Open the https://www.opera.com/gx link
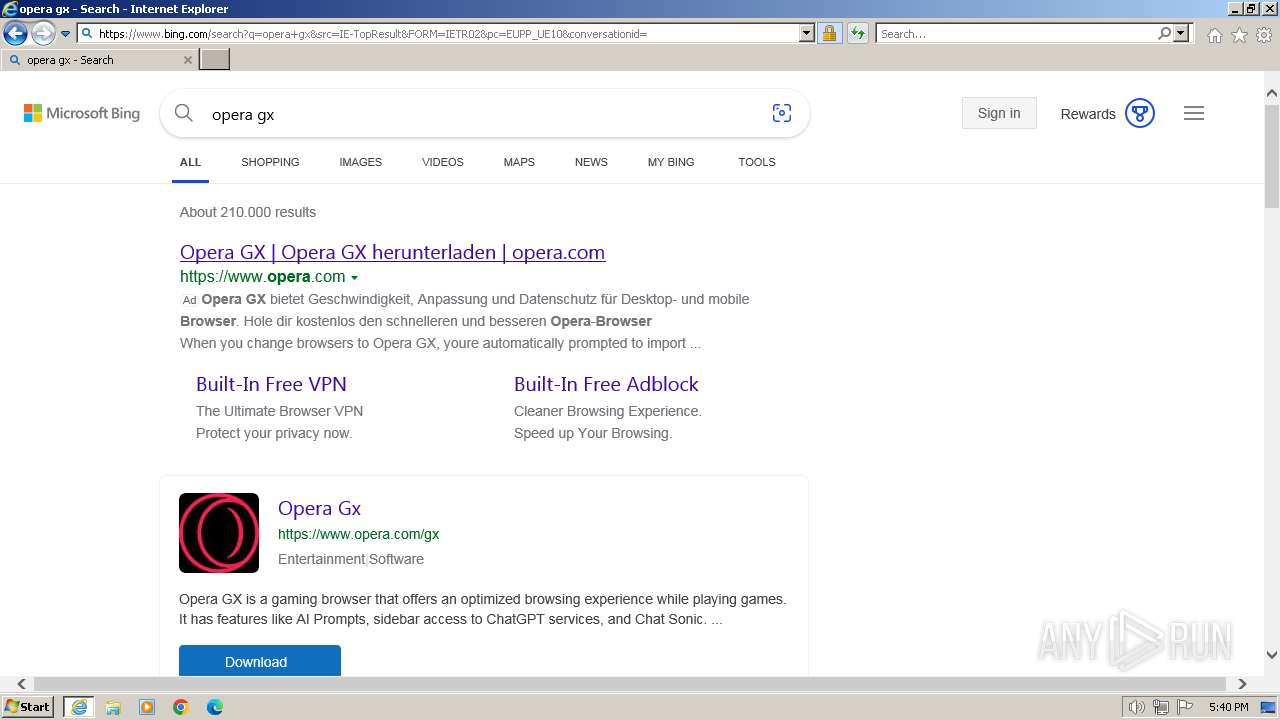 tap(358, 534)
